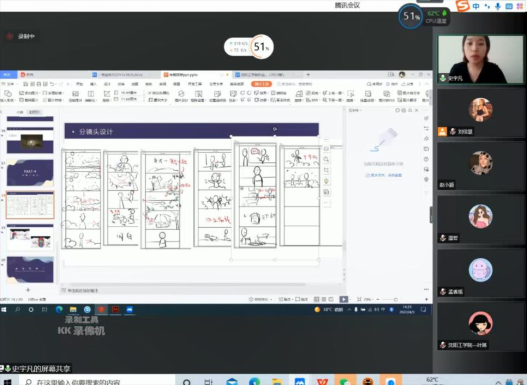Screen dimensions: 528x386
Task: Toggle the checkbox below lock aspect ratio
Action: click(151, 100)
